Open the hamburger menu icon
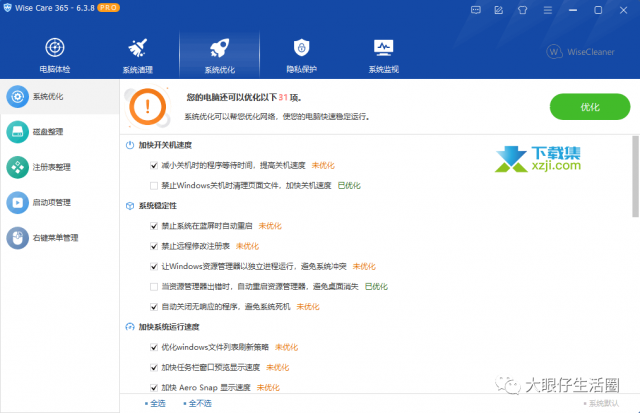Image resolution: width=640 pixels, height=413 pixels. (x=548, y=10)
